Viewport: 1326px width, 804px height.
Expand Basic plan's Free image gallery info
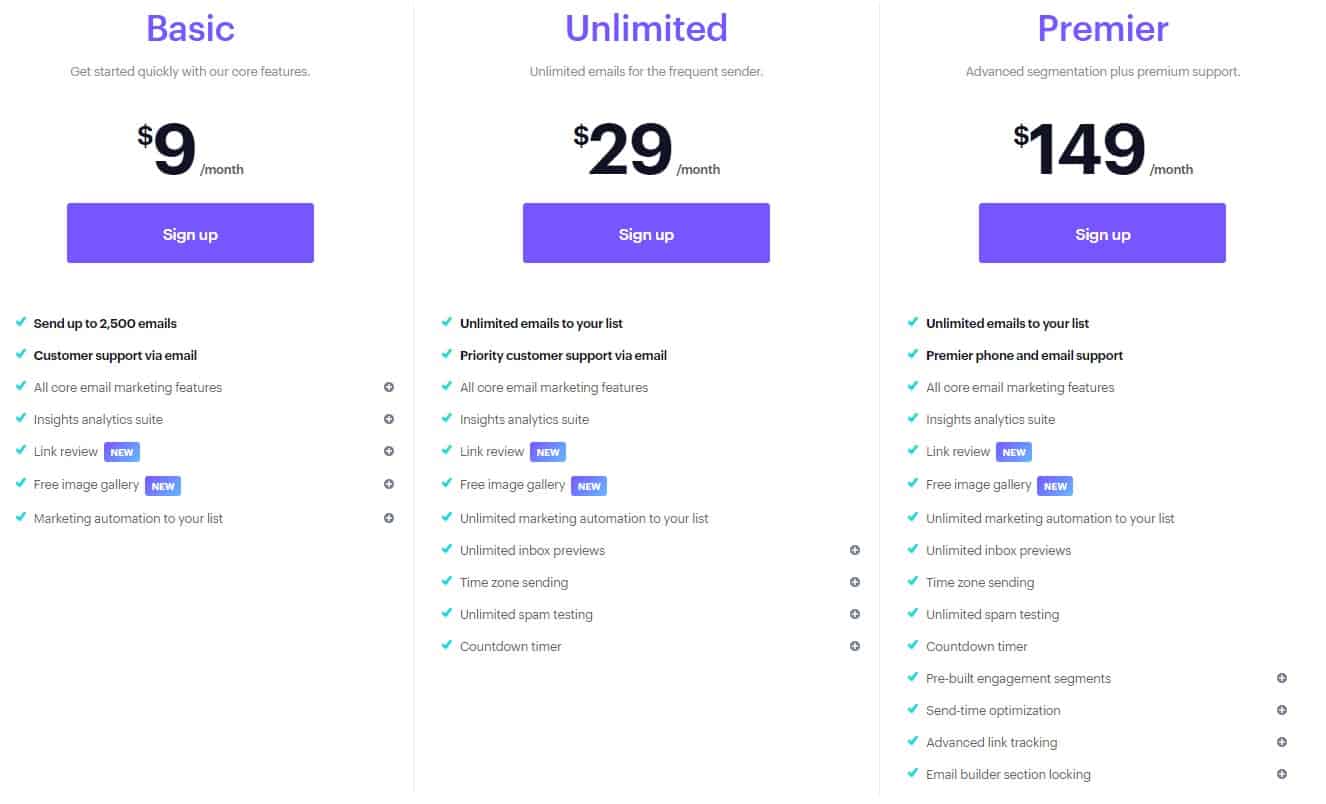click(x=389, y=484)
